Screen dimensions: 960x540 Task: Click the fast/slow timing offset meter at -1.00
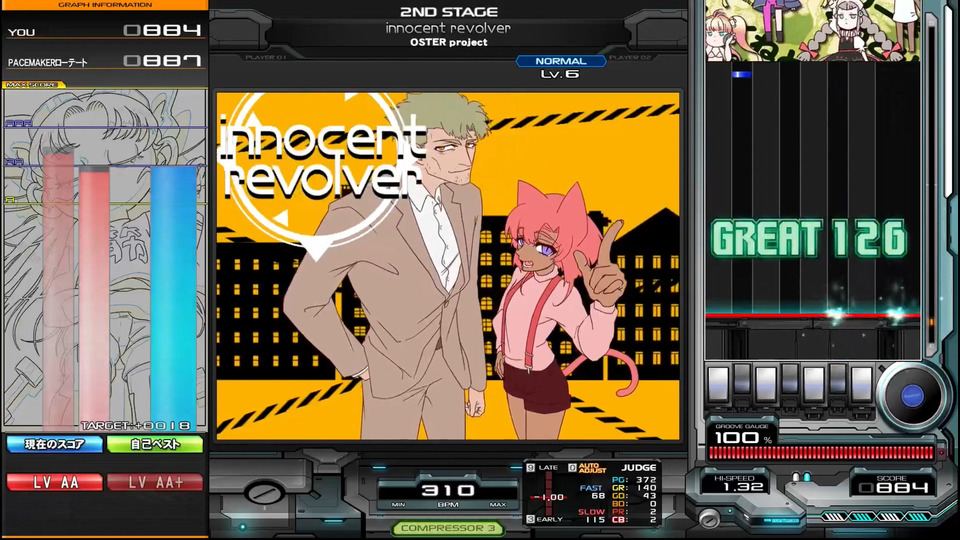tap(548, 497)
